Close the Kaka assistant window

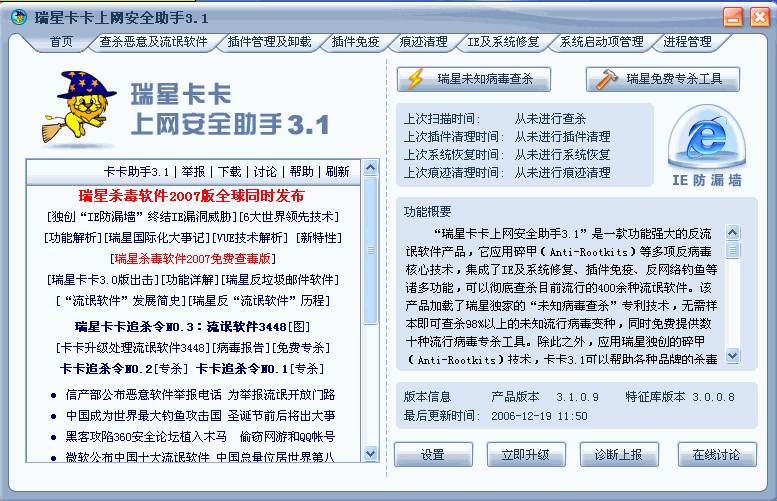(759, 17)
